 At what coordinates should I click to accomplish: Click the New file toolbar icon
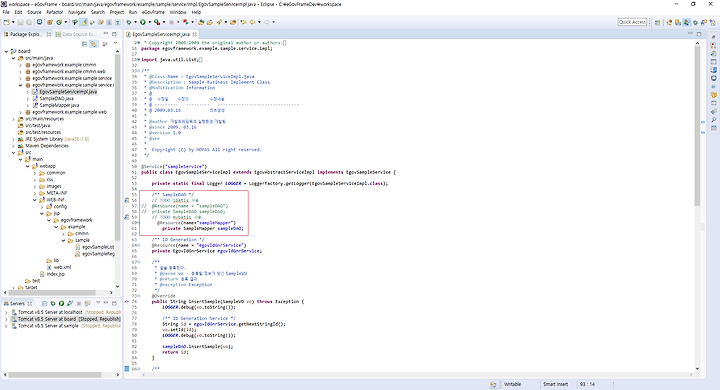coord(6,22)
